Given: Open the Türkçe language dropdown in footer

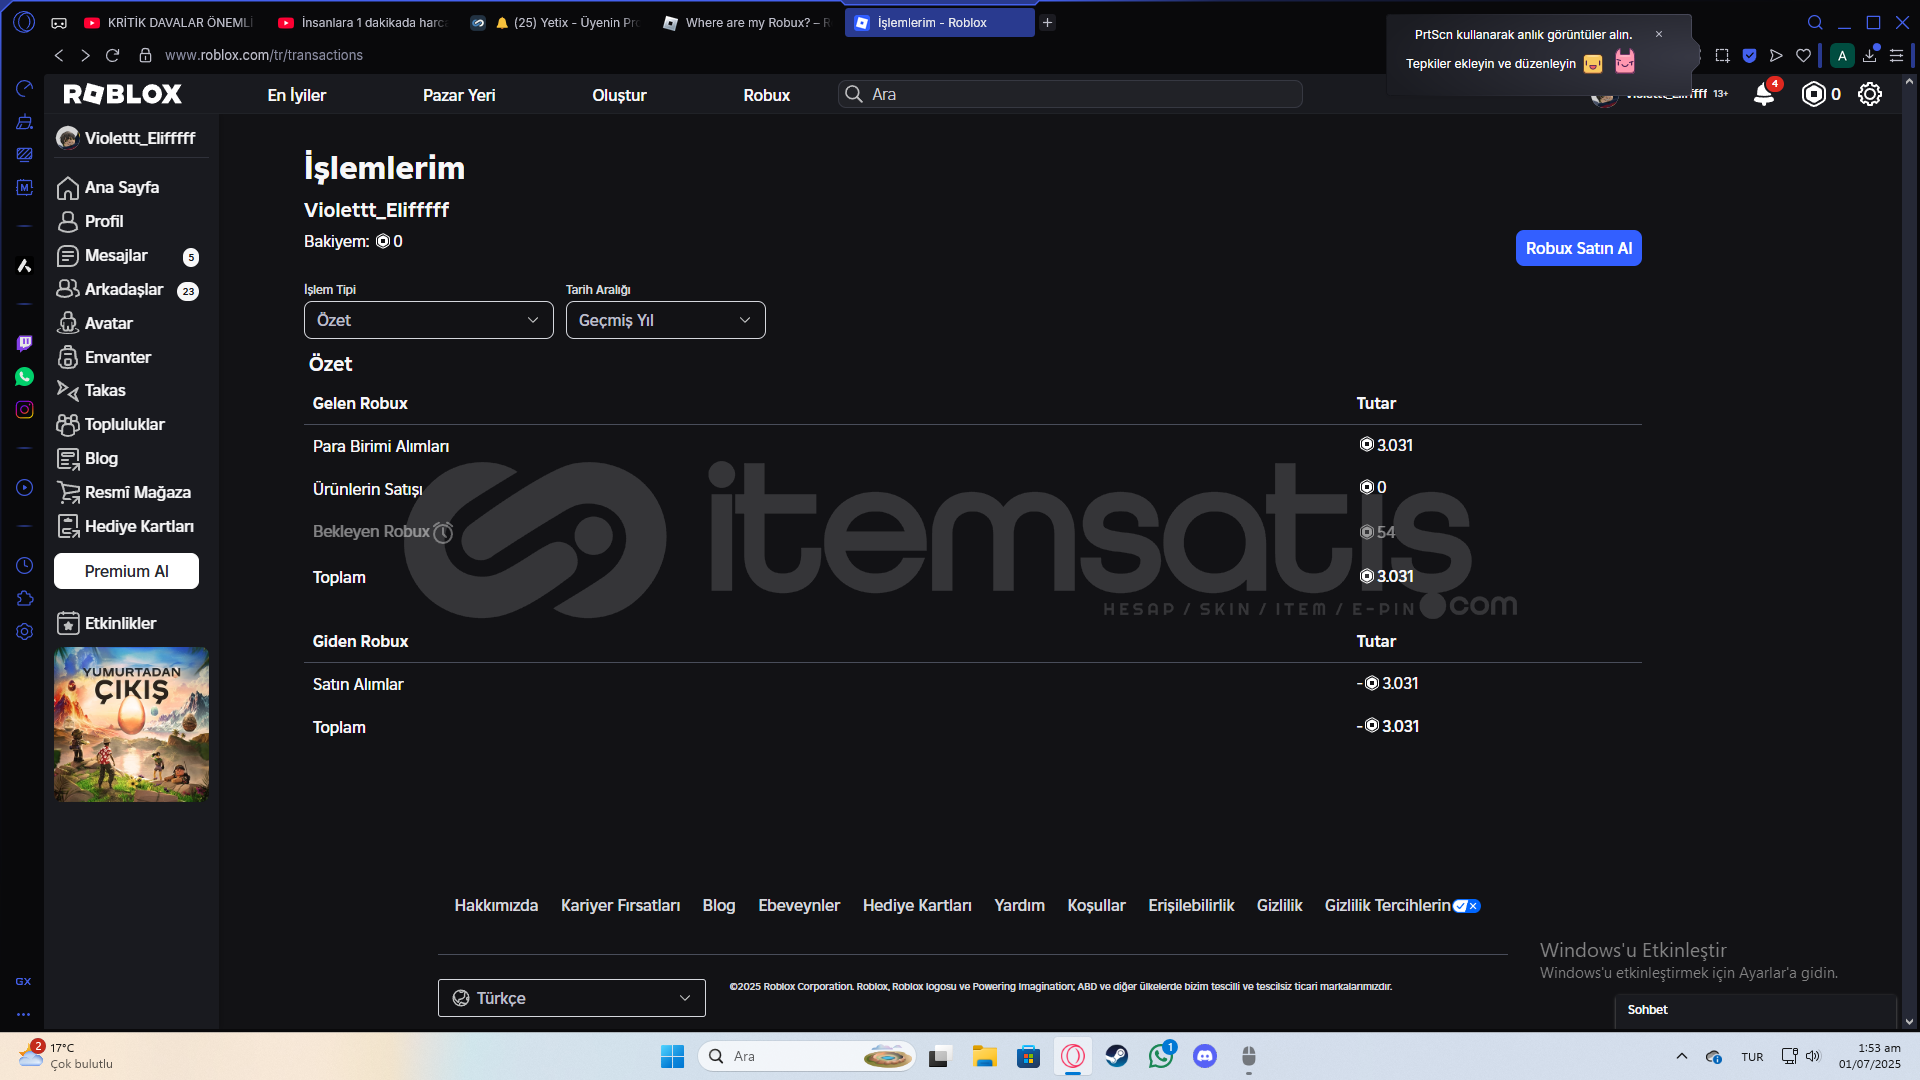Looking at the screenshot, I should [x=571, y=998].
